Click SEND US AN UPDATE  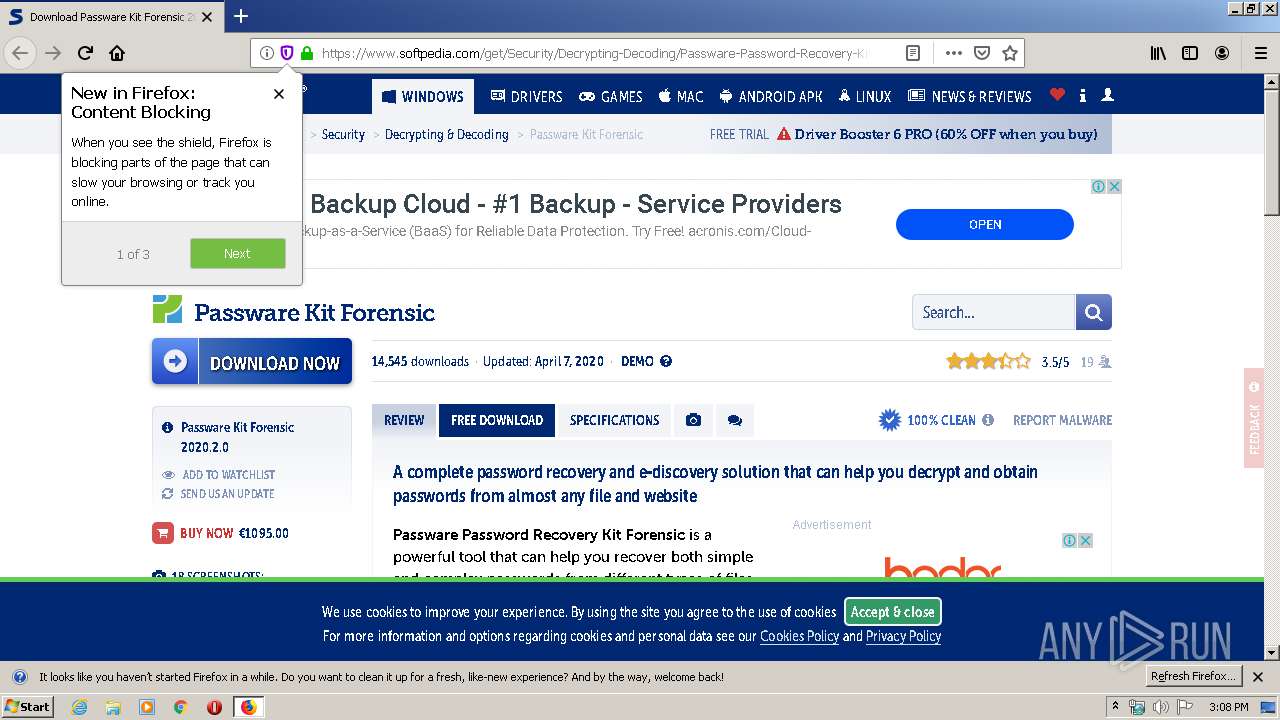pyautogui.click(x=227, y=494)
